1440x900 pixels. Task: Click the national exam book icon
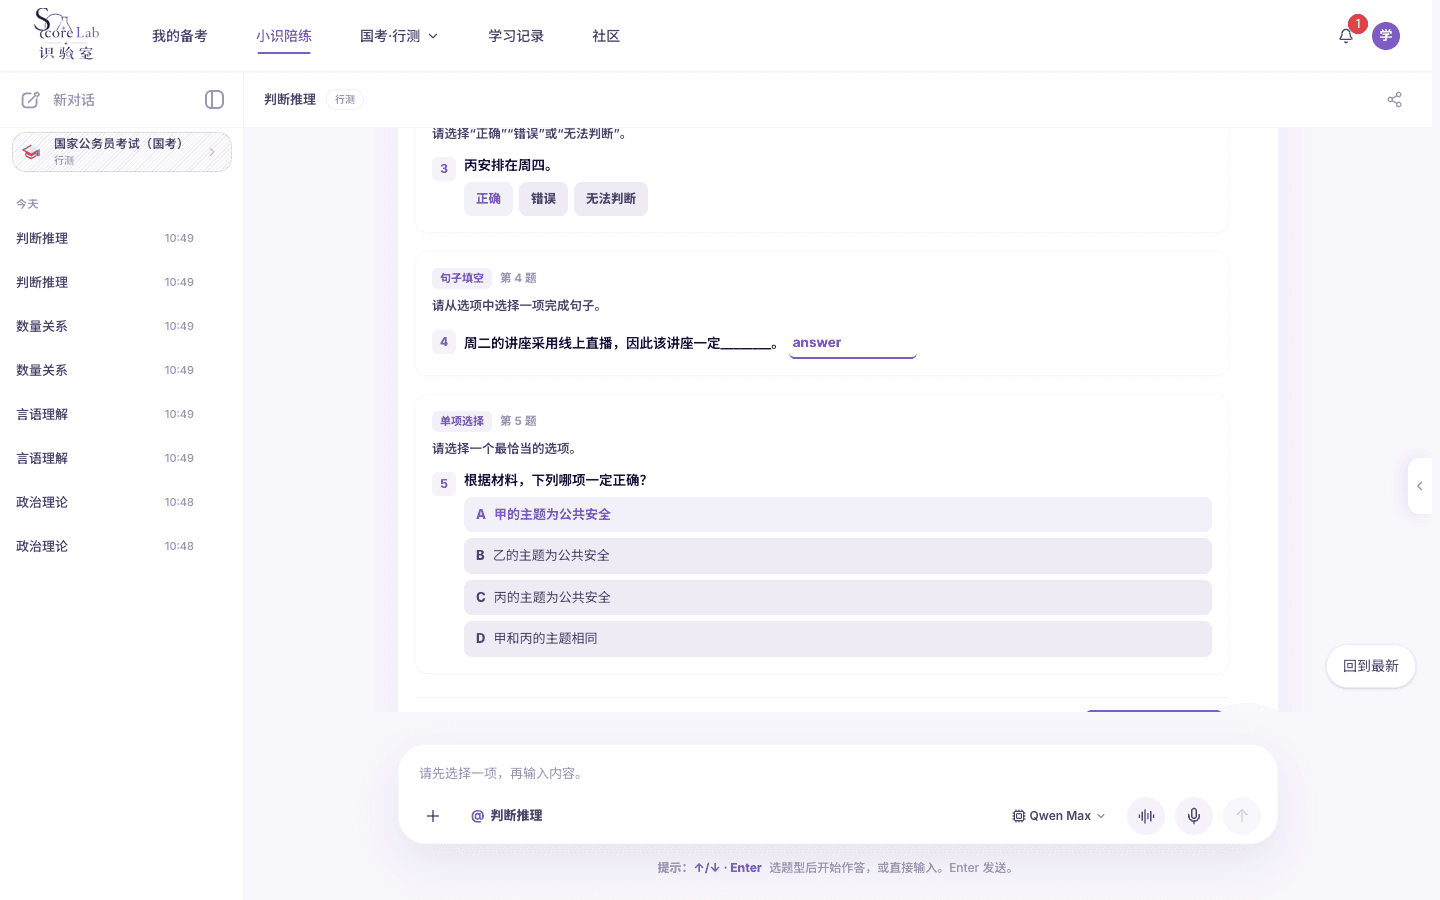pyautogui.click(x=32, y=152)
